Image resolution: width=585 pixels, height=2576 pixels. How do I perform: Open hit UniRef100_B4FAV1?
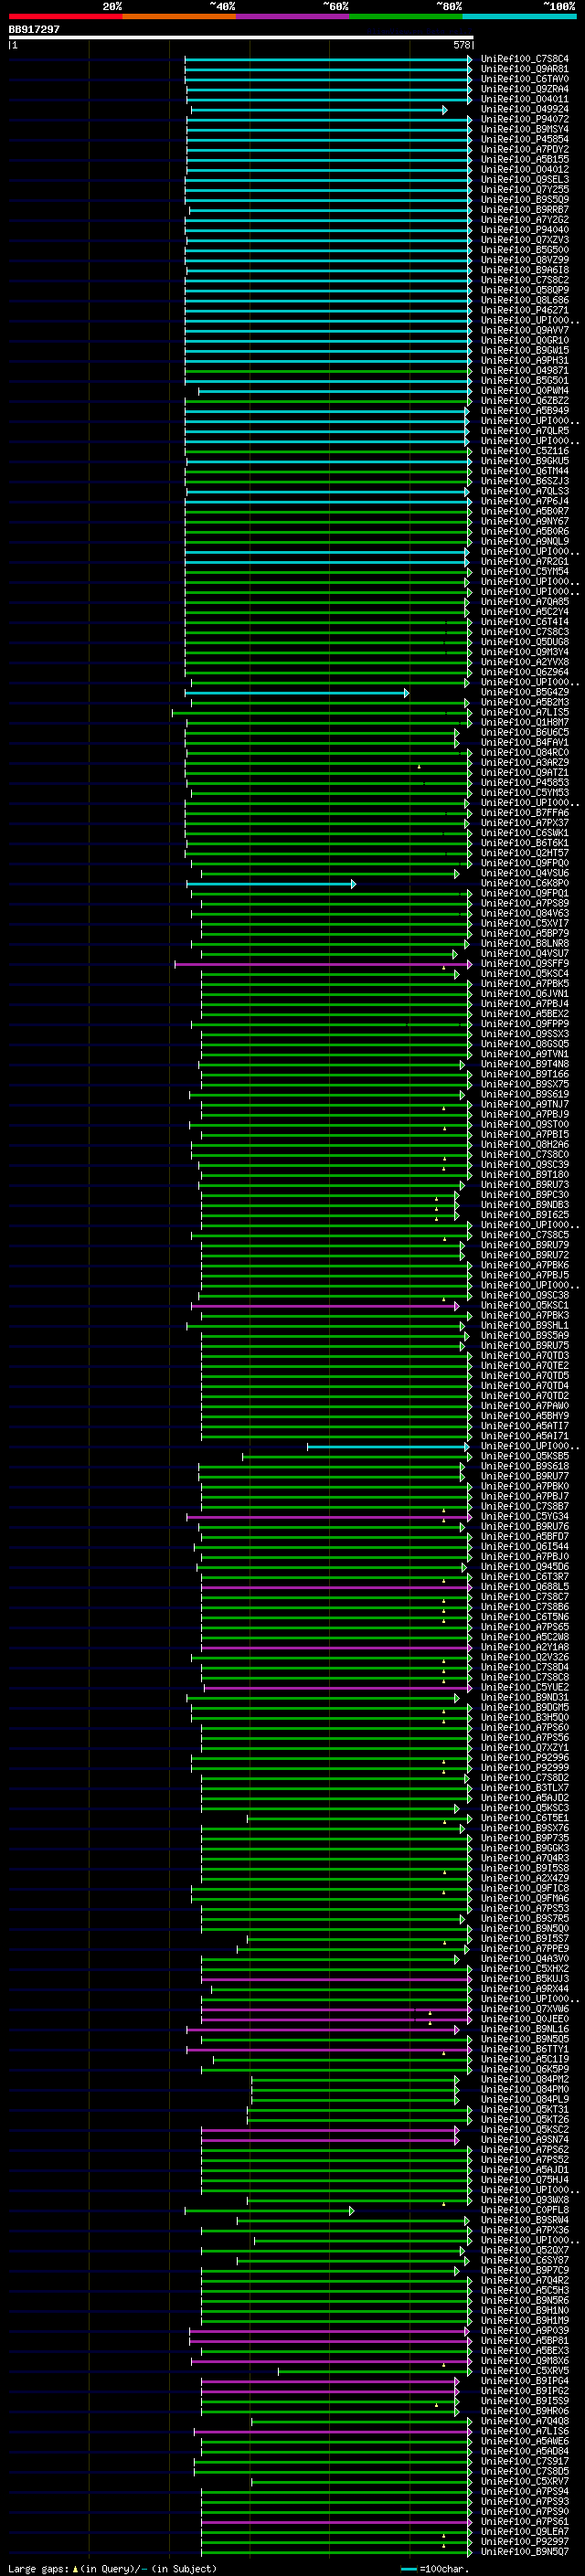[524, 743]
